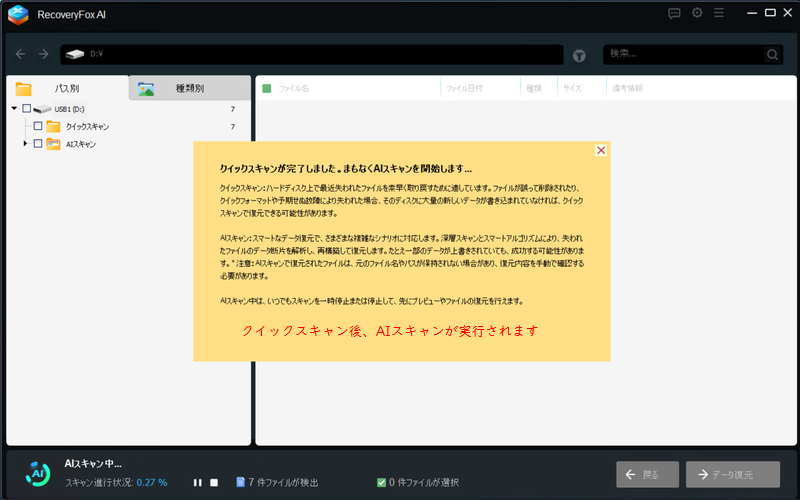Enable the AIスキャン folder checkbox
800x500 pixels.
tap(38, 144)
